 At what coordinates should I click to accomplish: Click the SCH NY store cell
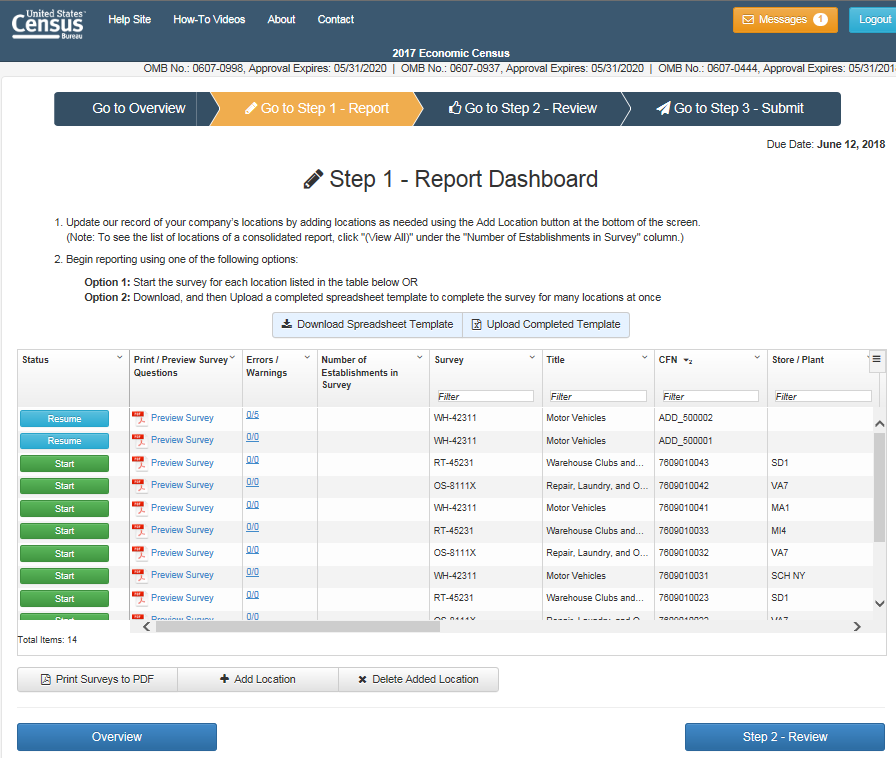(x=788, y=576)
